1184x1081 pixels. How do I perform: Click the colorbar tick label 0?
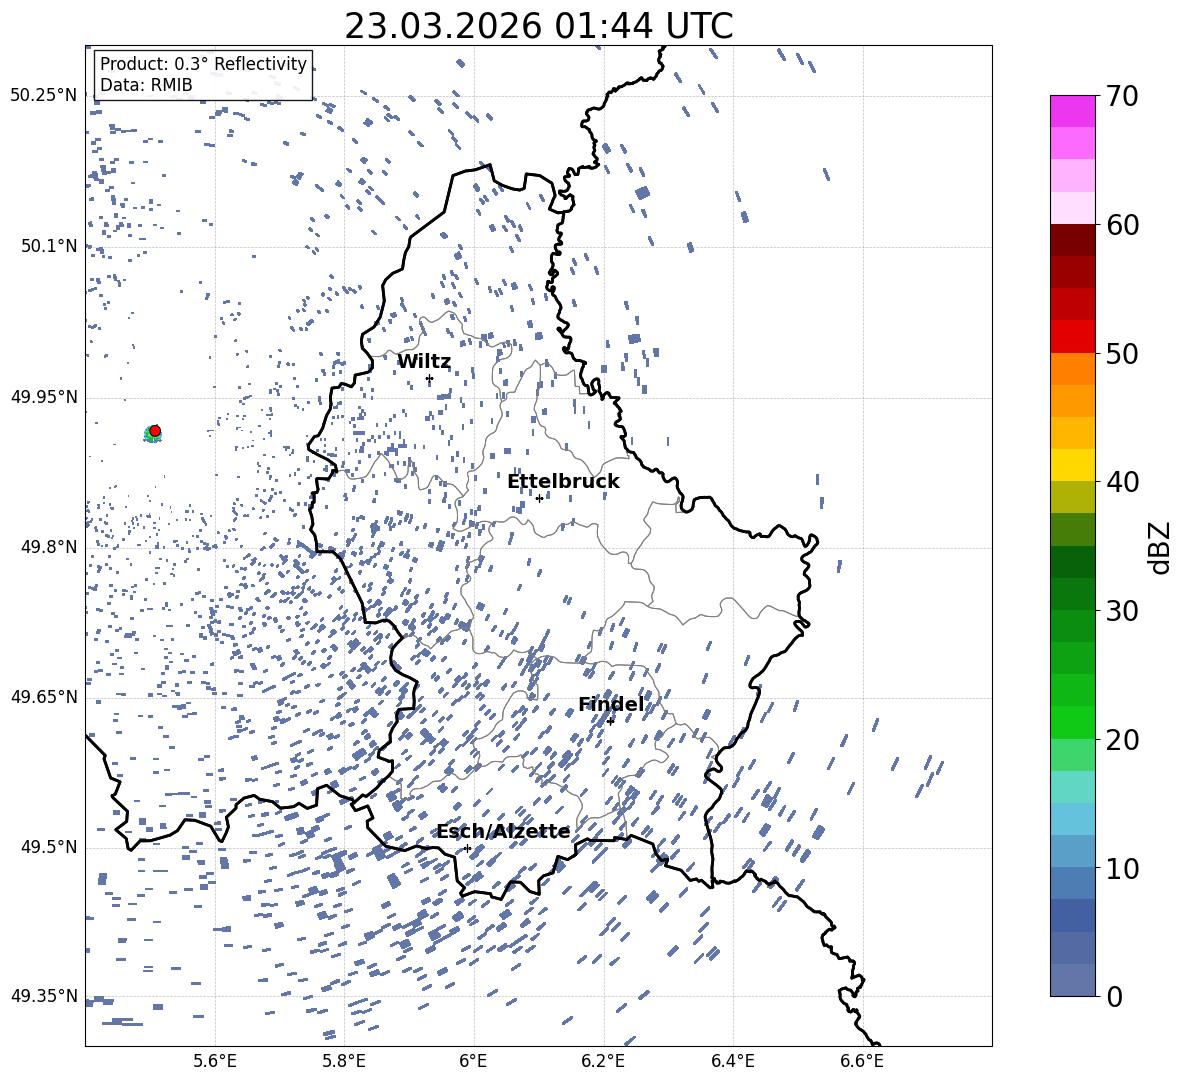1115,997
